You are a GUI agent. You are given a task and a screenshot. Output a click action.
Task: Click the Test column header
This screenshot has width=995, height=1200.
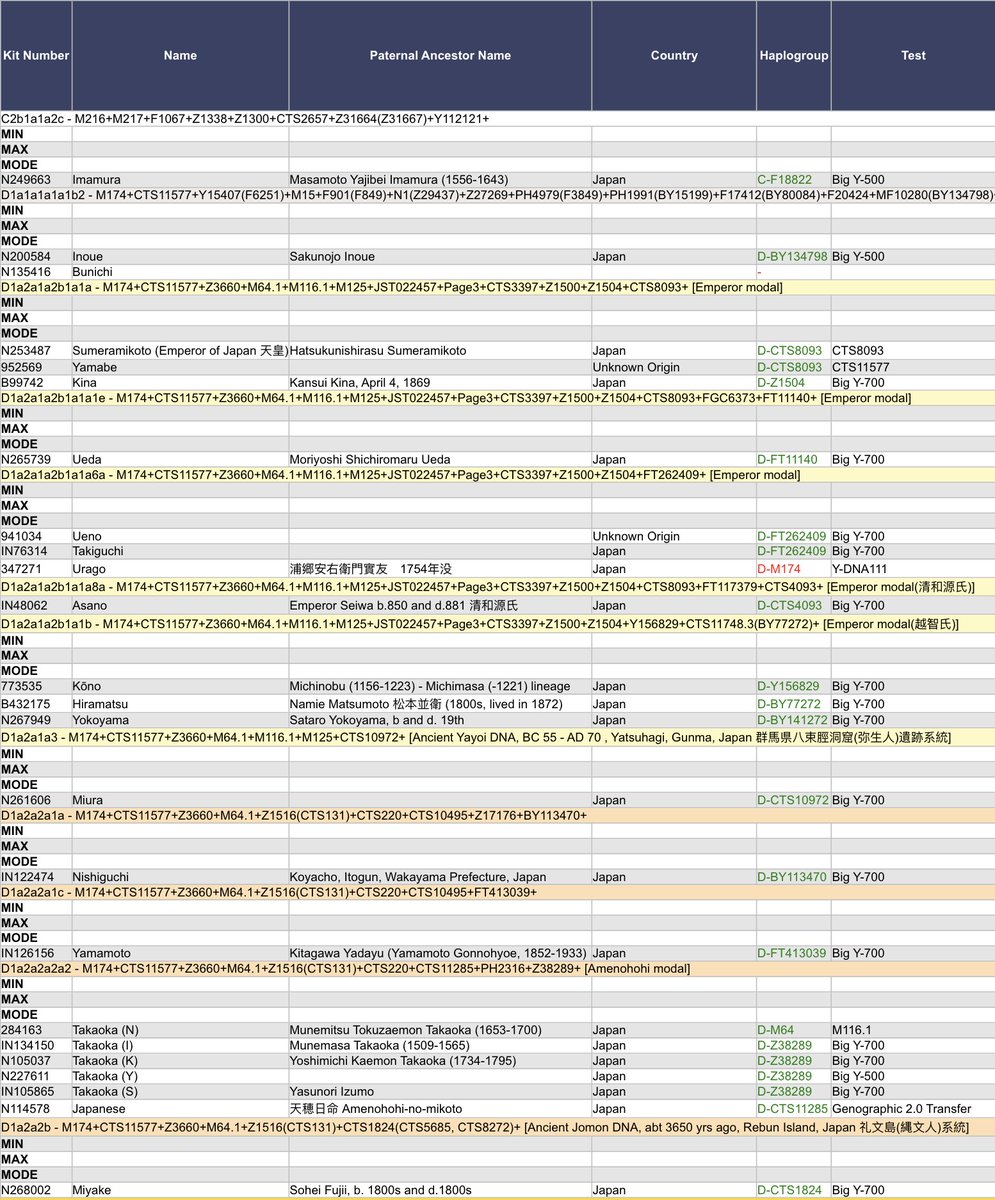pos(913,56)
